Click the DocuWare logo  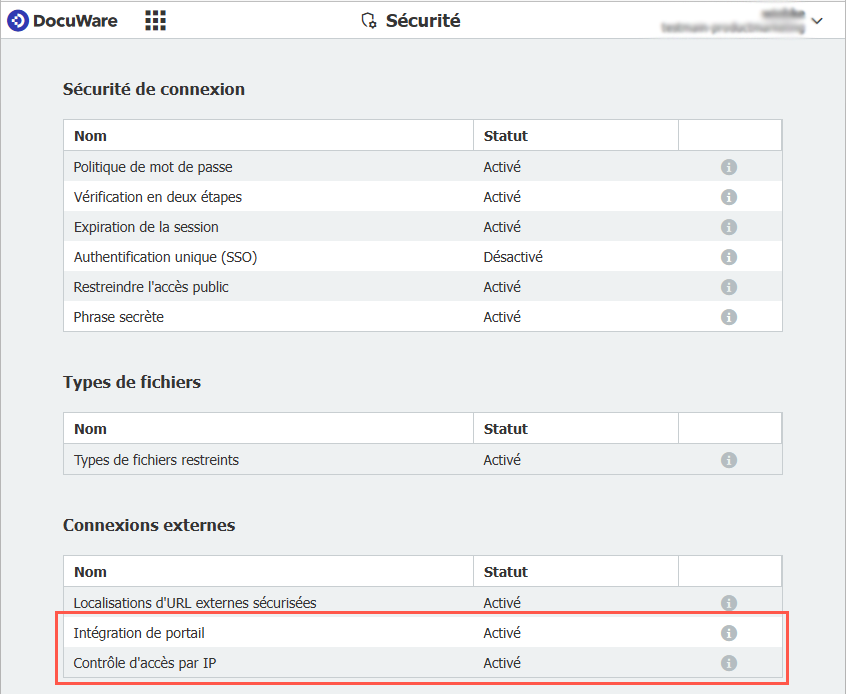point(62,20)
